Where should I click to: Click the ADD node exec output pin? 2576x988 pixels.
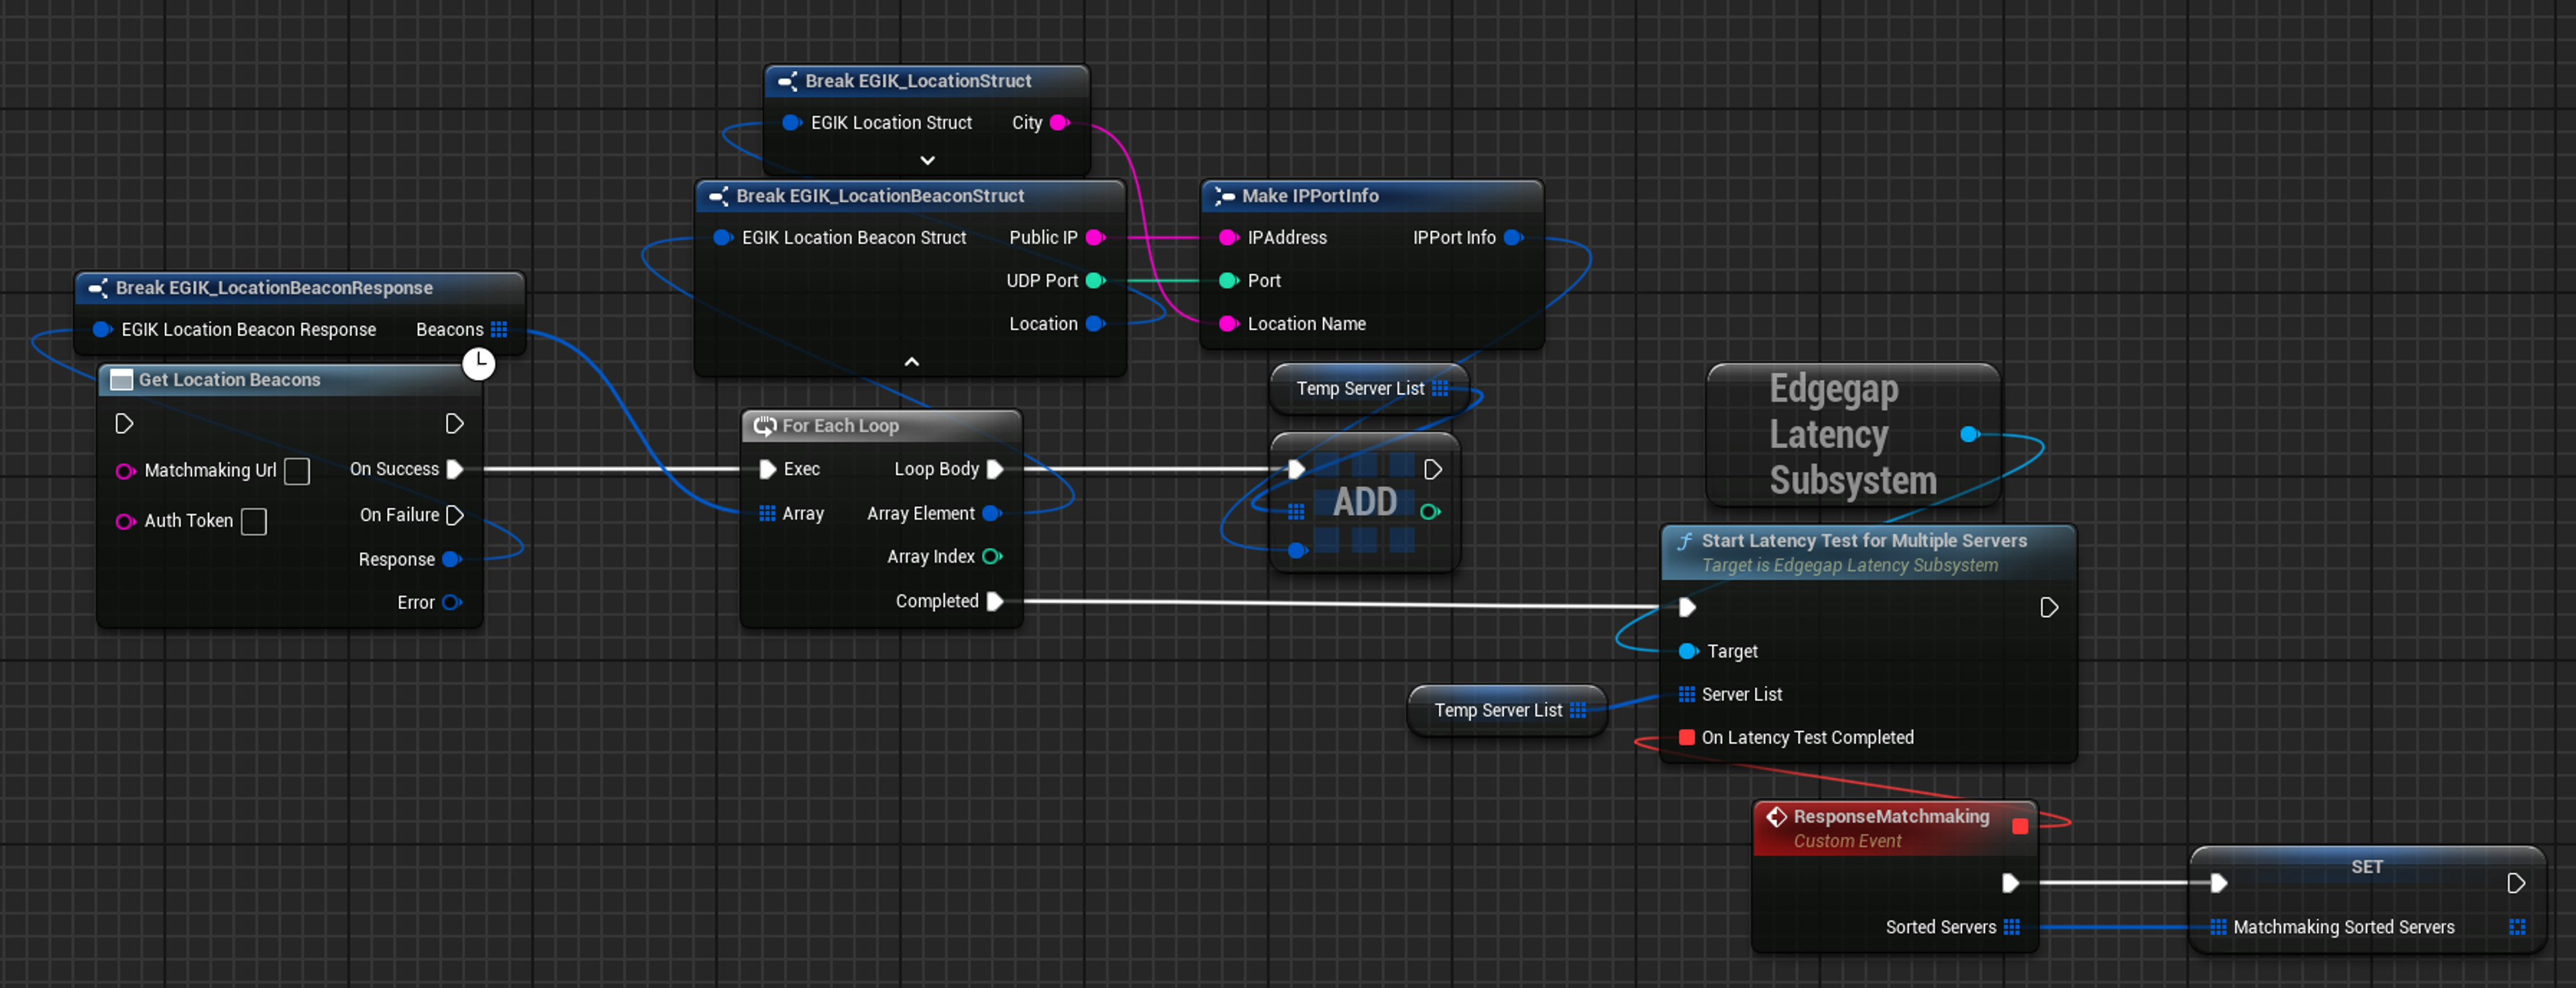click(x=1432, y=469)
